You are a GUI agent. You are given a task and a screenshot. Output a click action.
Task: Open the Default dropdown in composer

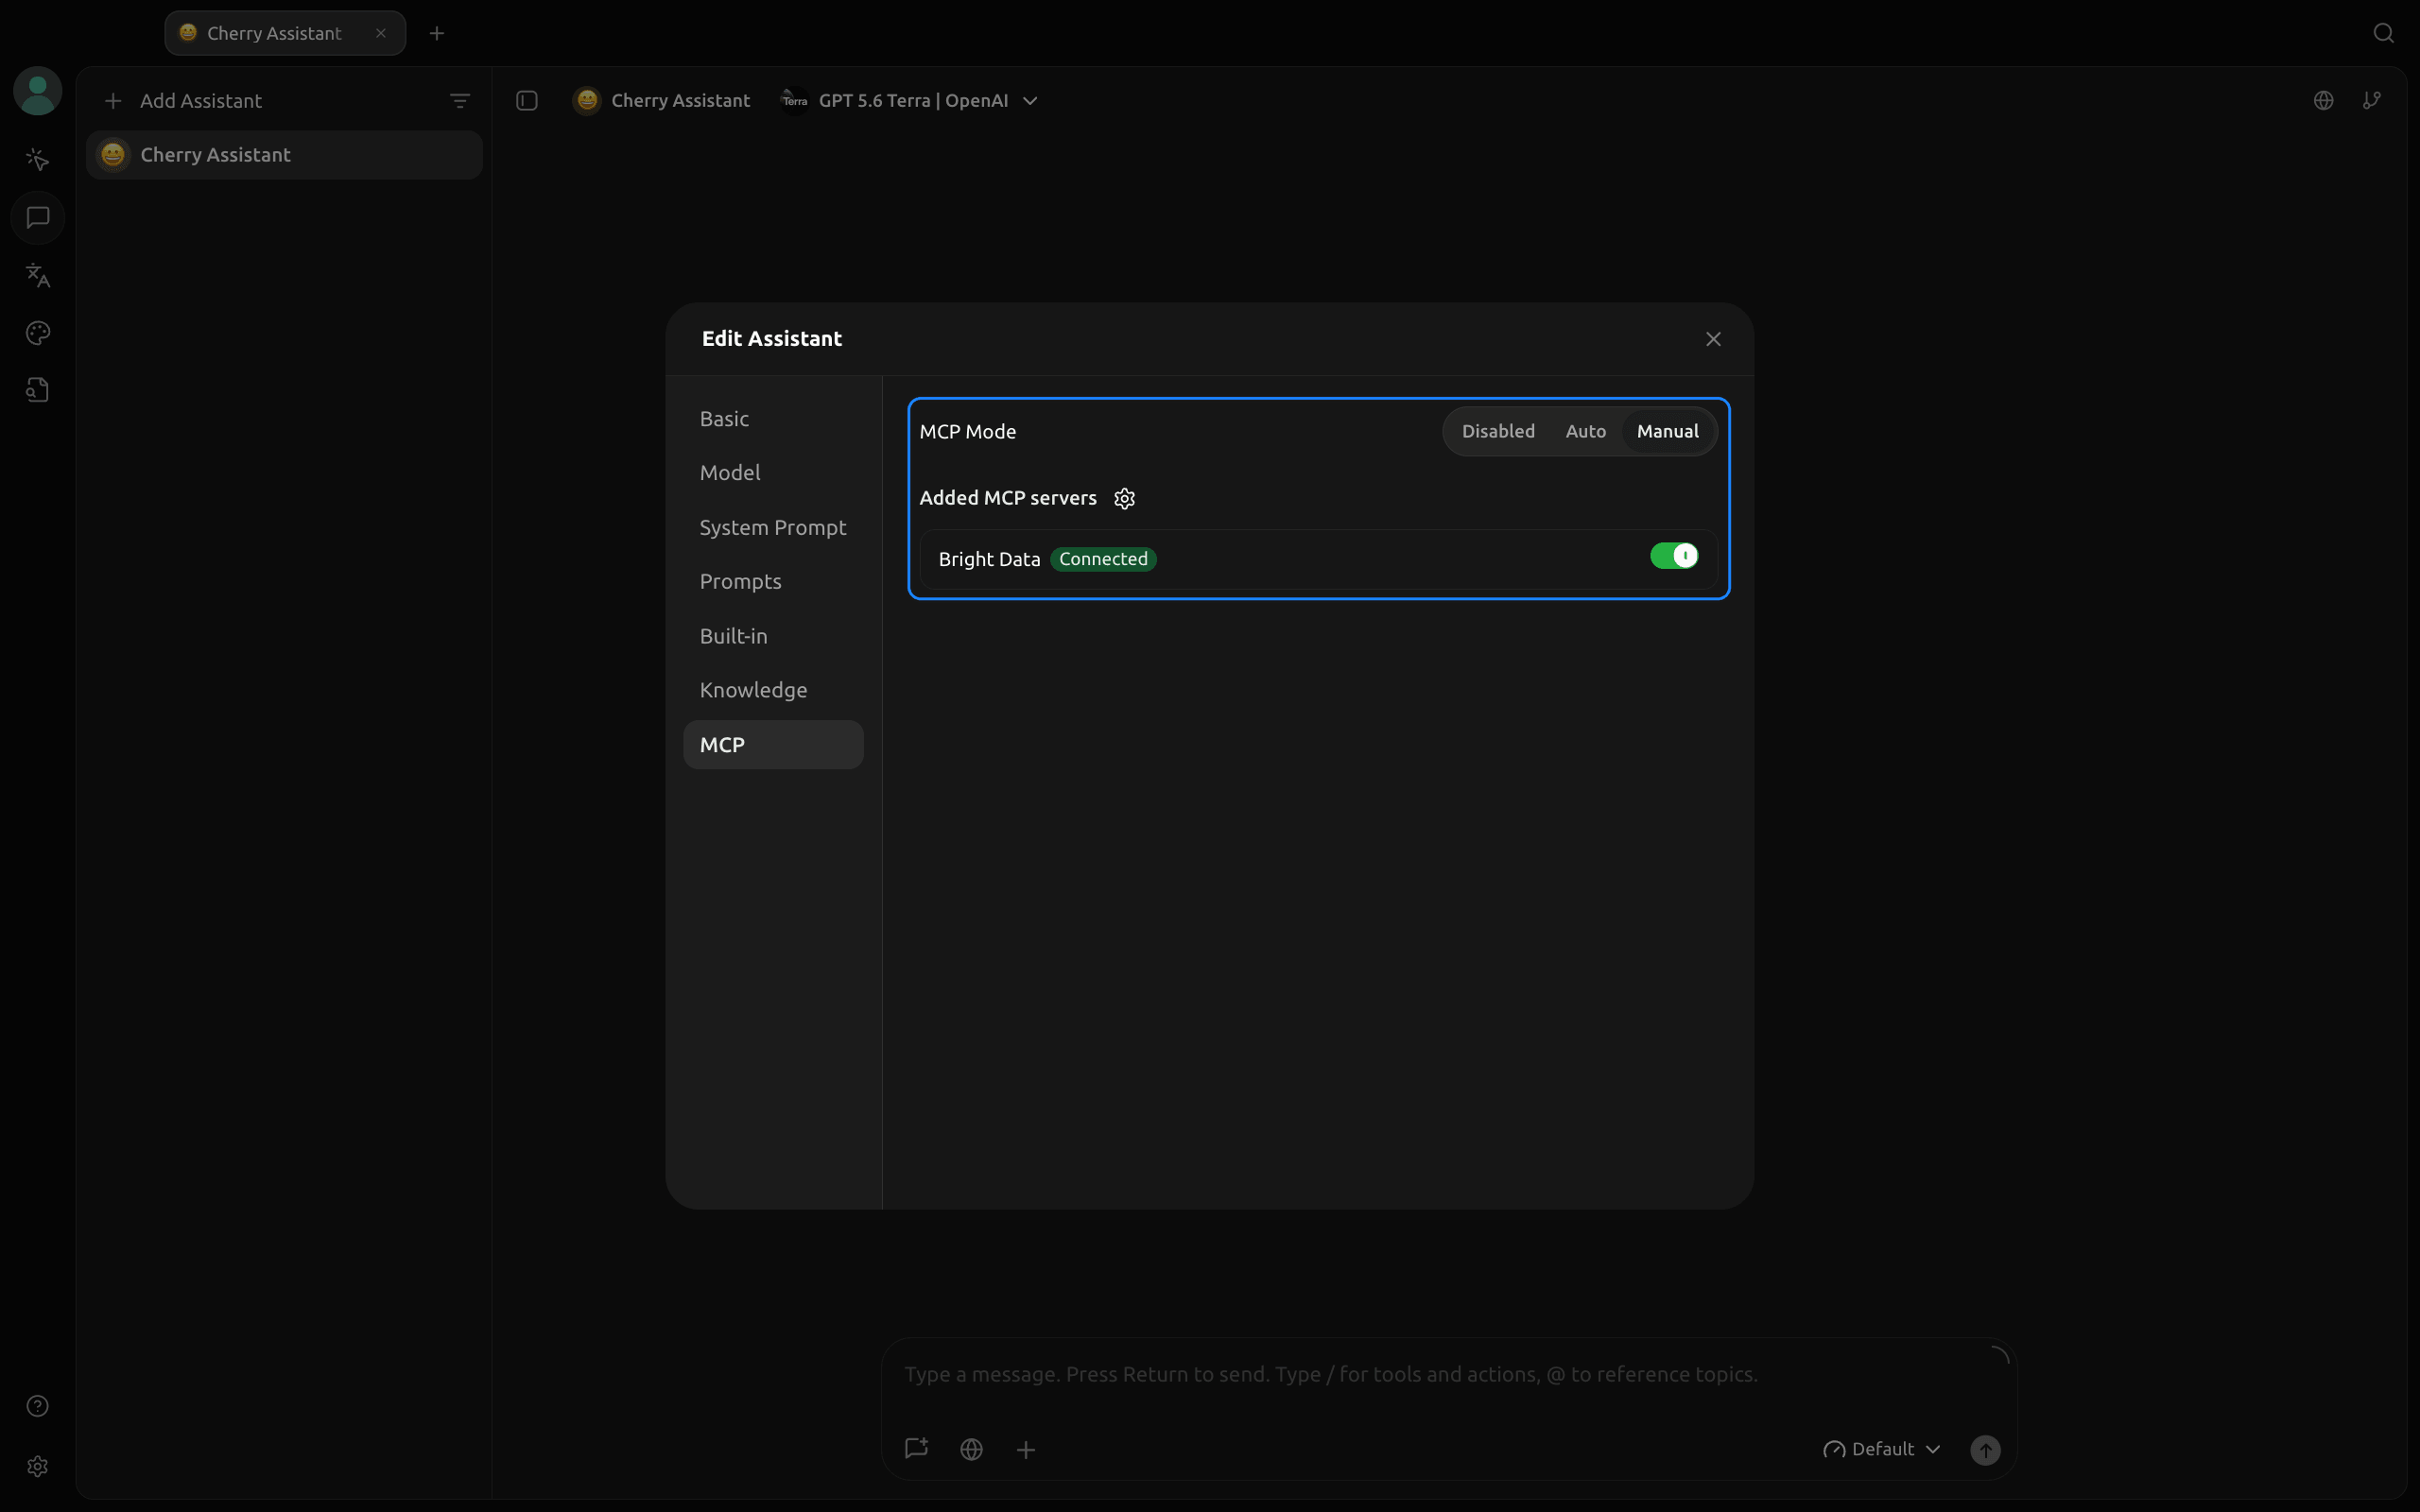click(x=1882, y=1450)
